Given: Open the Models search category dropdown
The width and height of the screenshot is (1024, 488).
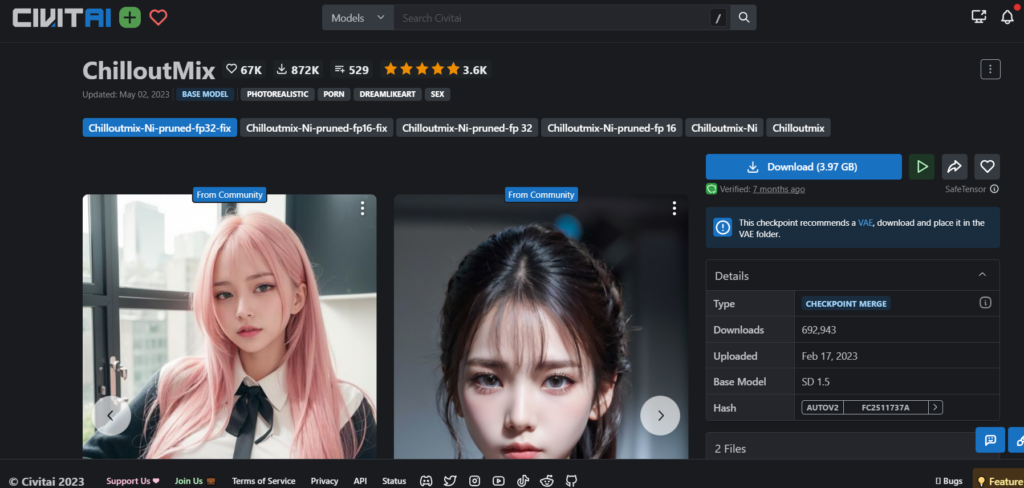Looking at the screenshot, I should point(357,18).
